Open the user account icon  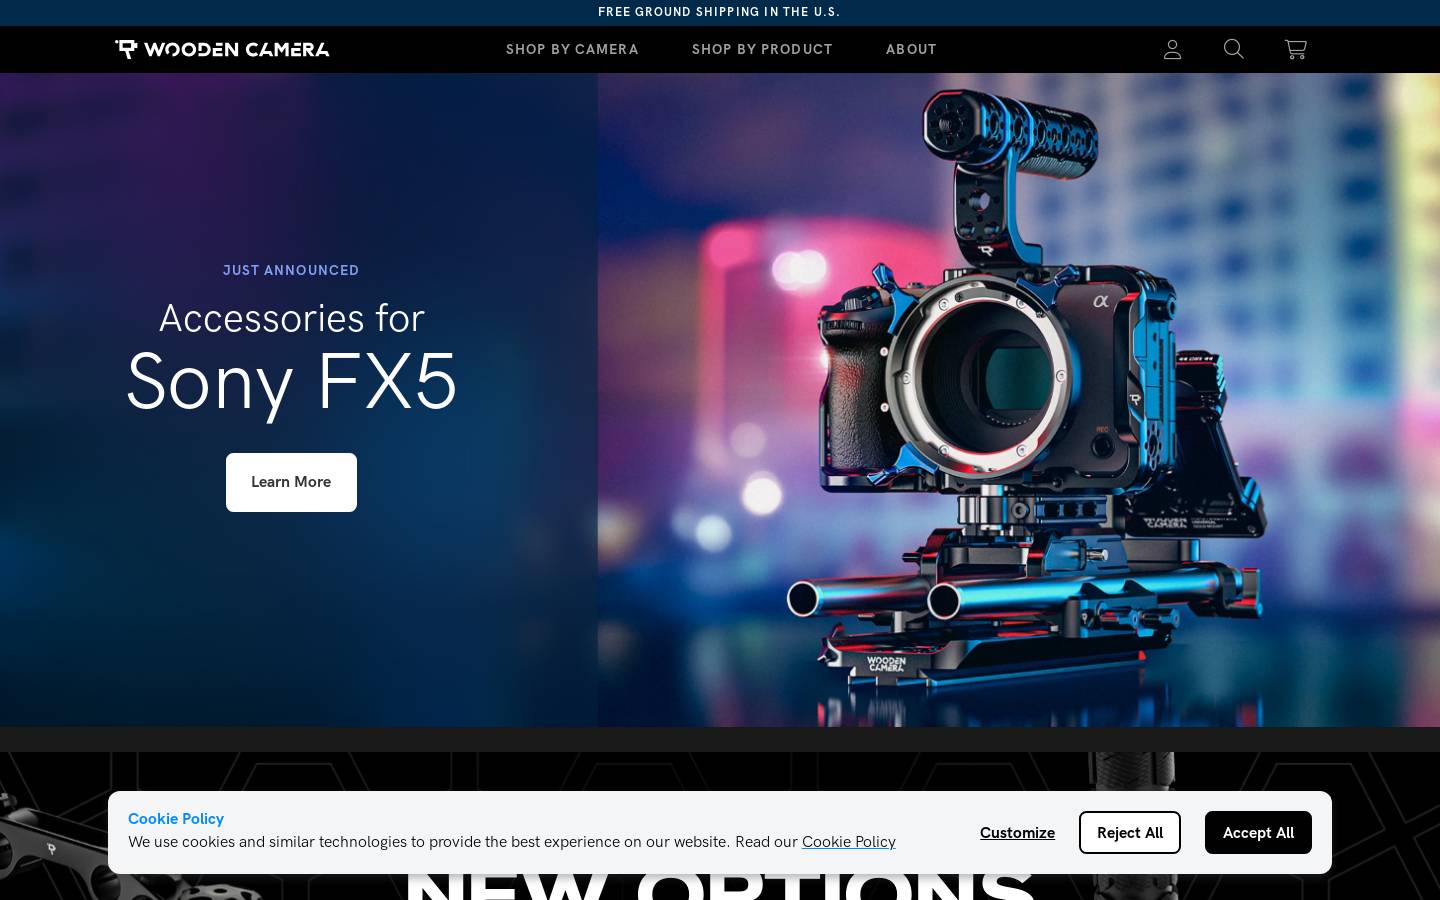[x=1173, y=49]
